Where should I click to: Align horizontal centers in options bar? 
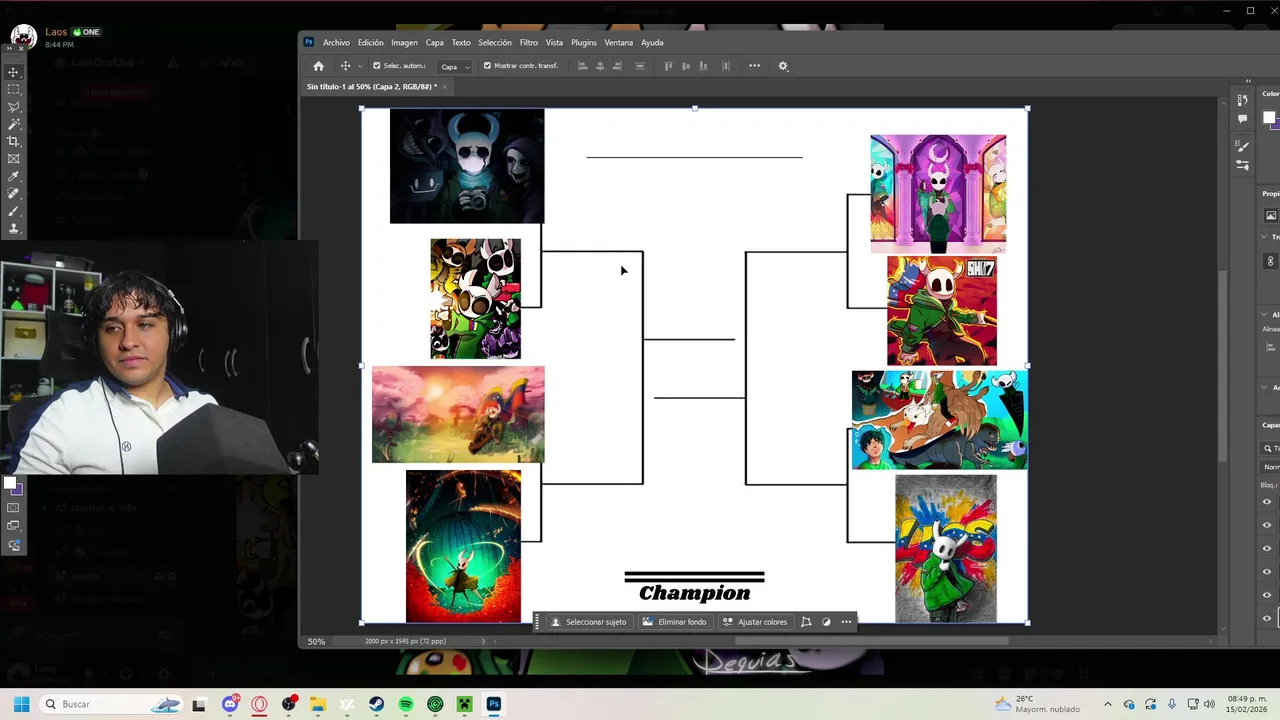pyautogui.click(x=600, y=66)
